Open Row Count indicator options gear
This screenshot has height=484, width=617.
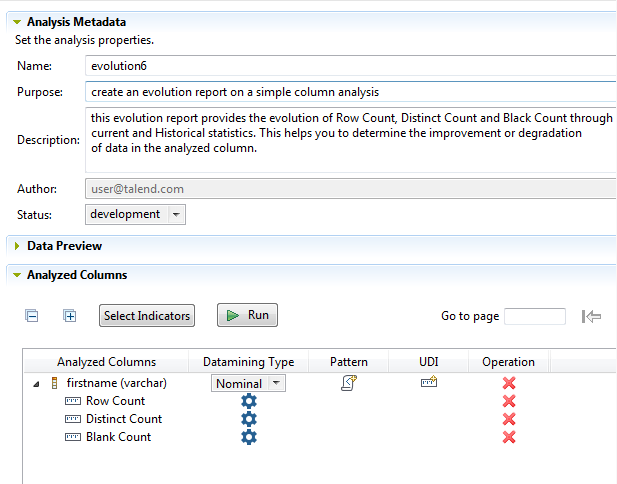[249, 401]
